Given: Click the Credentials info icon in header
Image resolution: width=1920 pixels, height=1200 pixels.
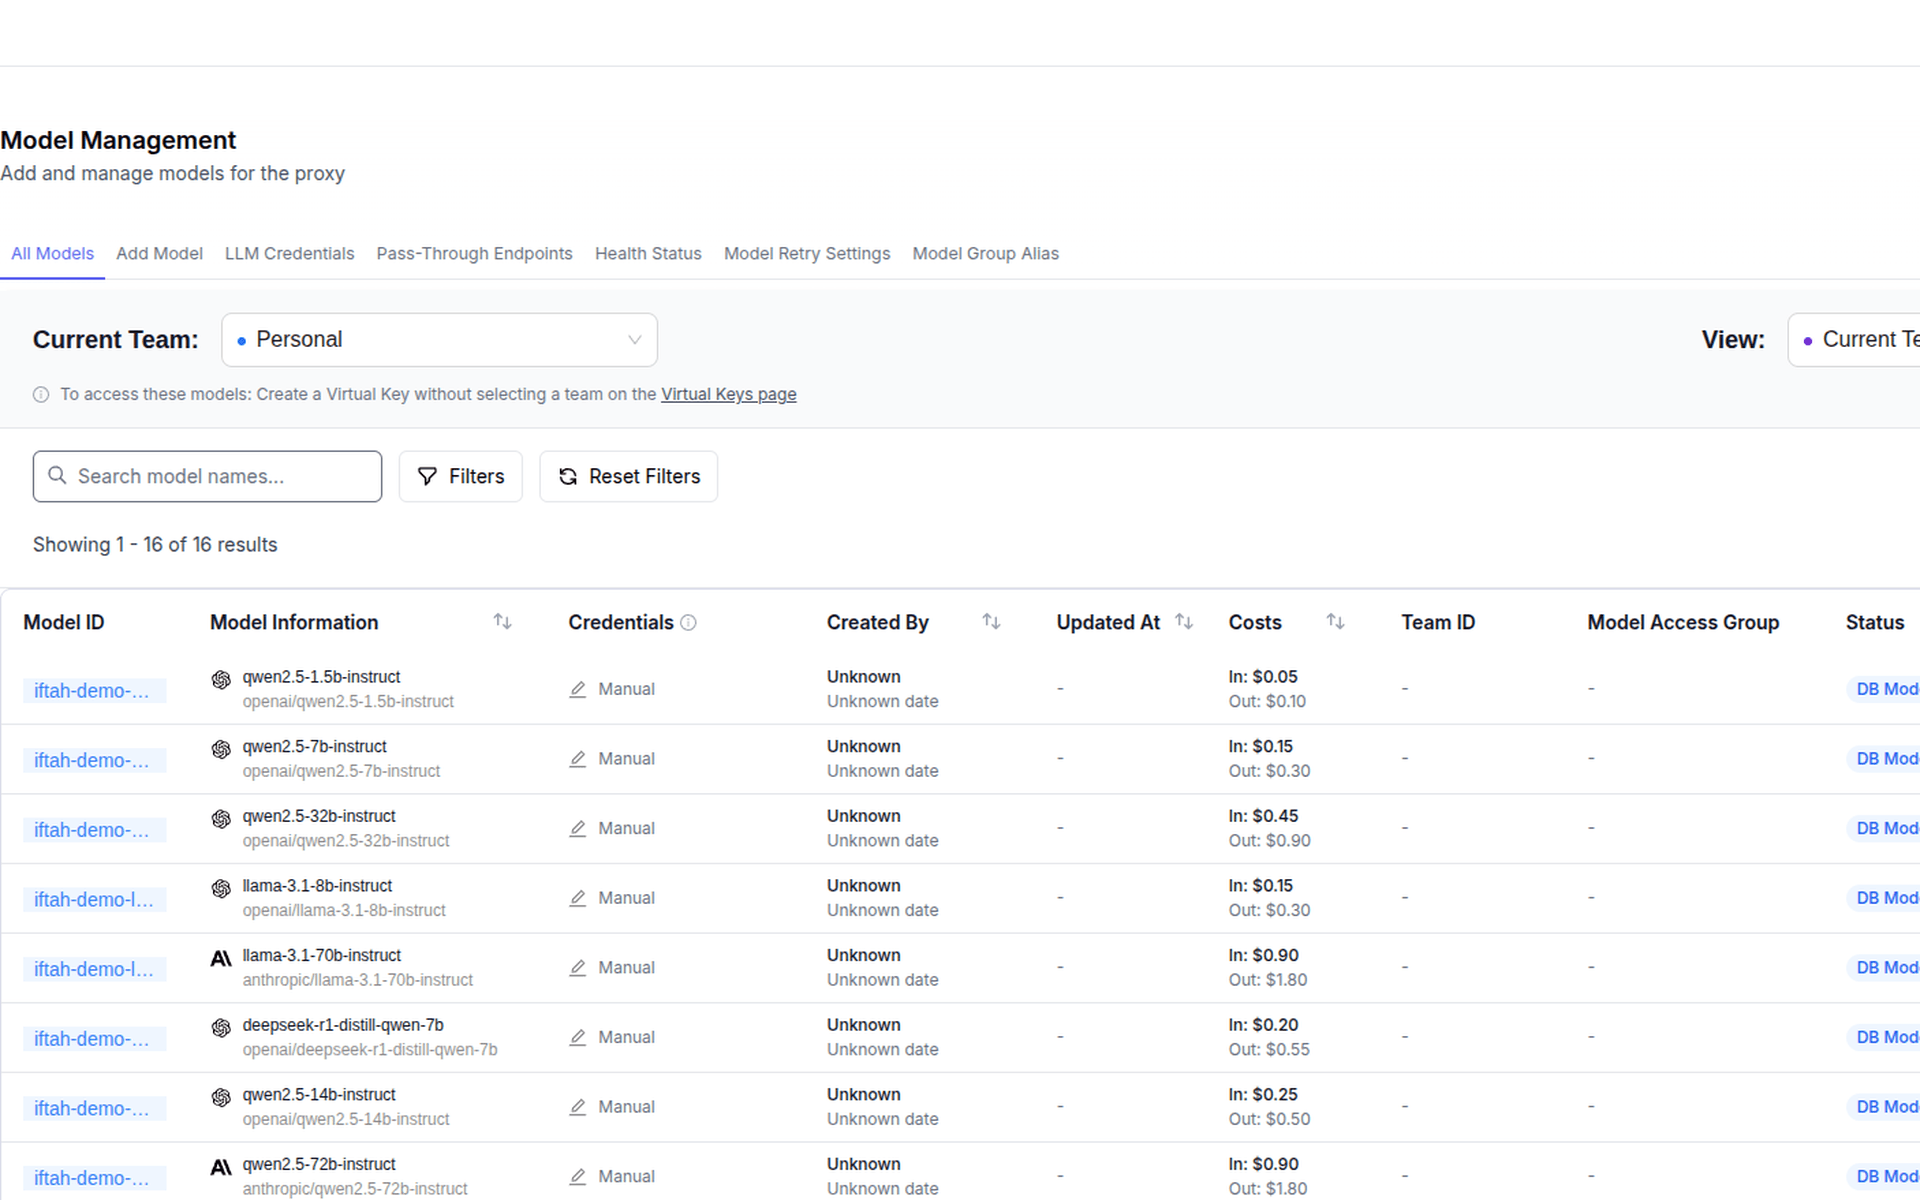Looking at the screenshot, I should 688,623.
